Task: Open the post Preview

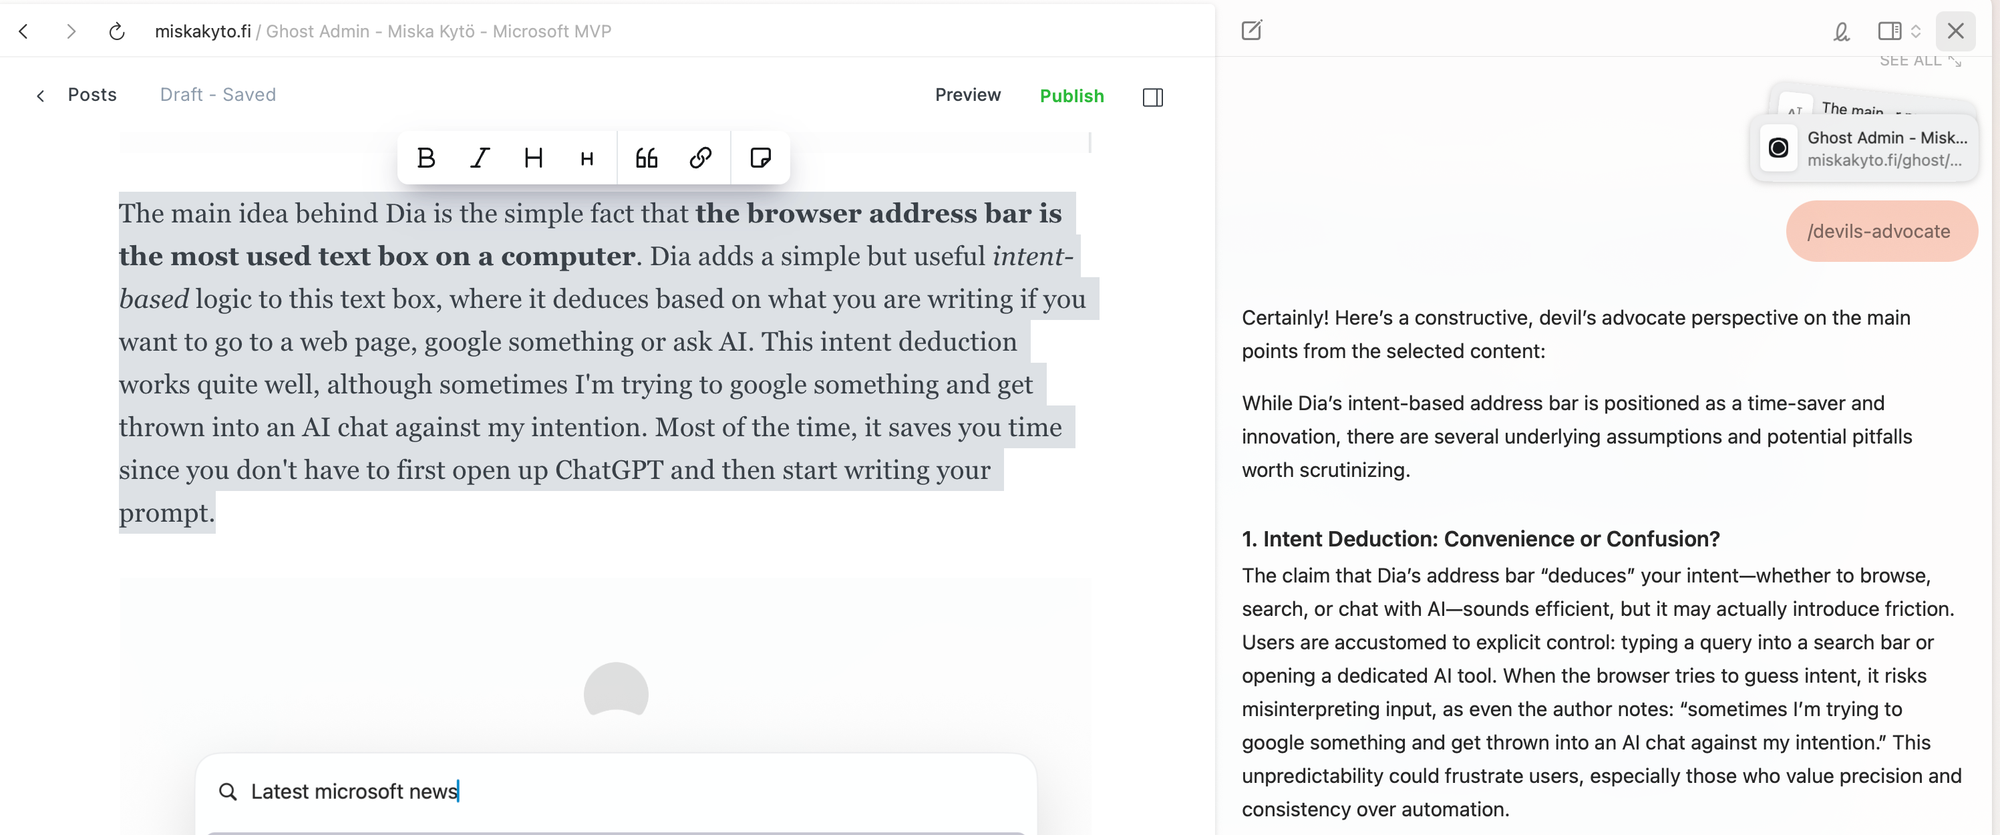Action: pos(967,95)
